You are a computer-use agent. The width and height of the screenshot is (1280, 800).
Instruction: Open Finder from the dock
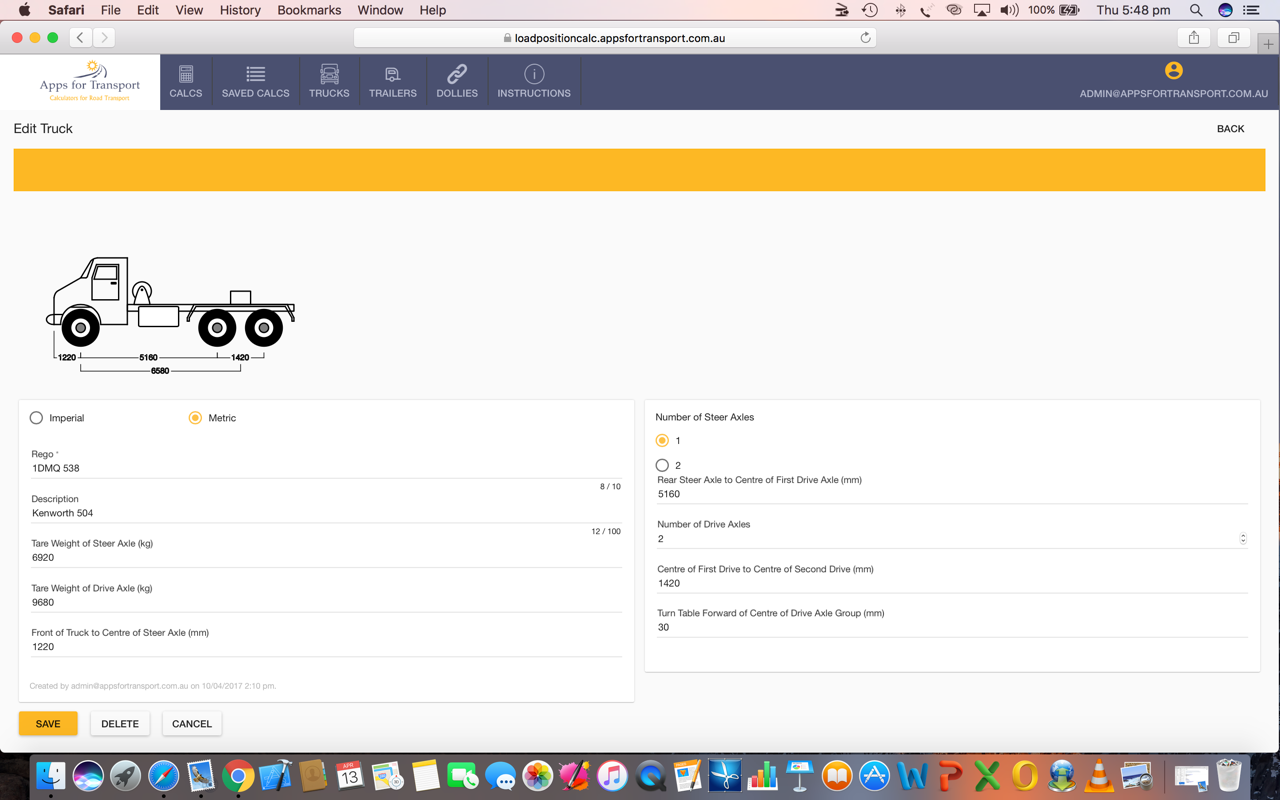point(51,776)
